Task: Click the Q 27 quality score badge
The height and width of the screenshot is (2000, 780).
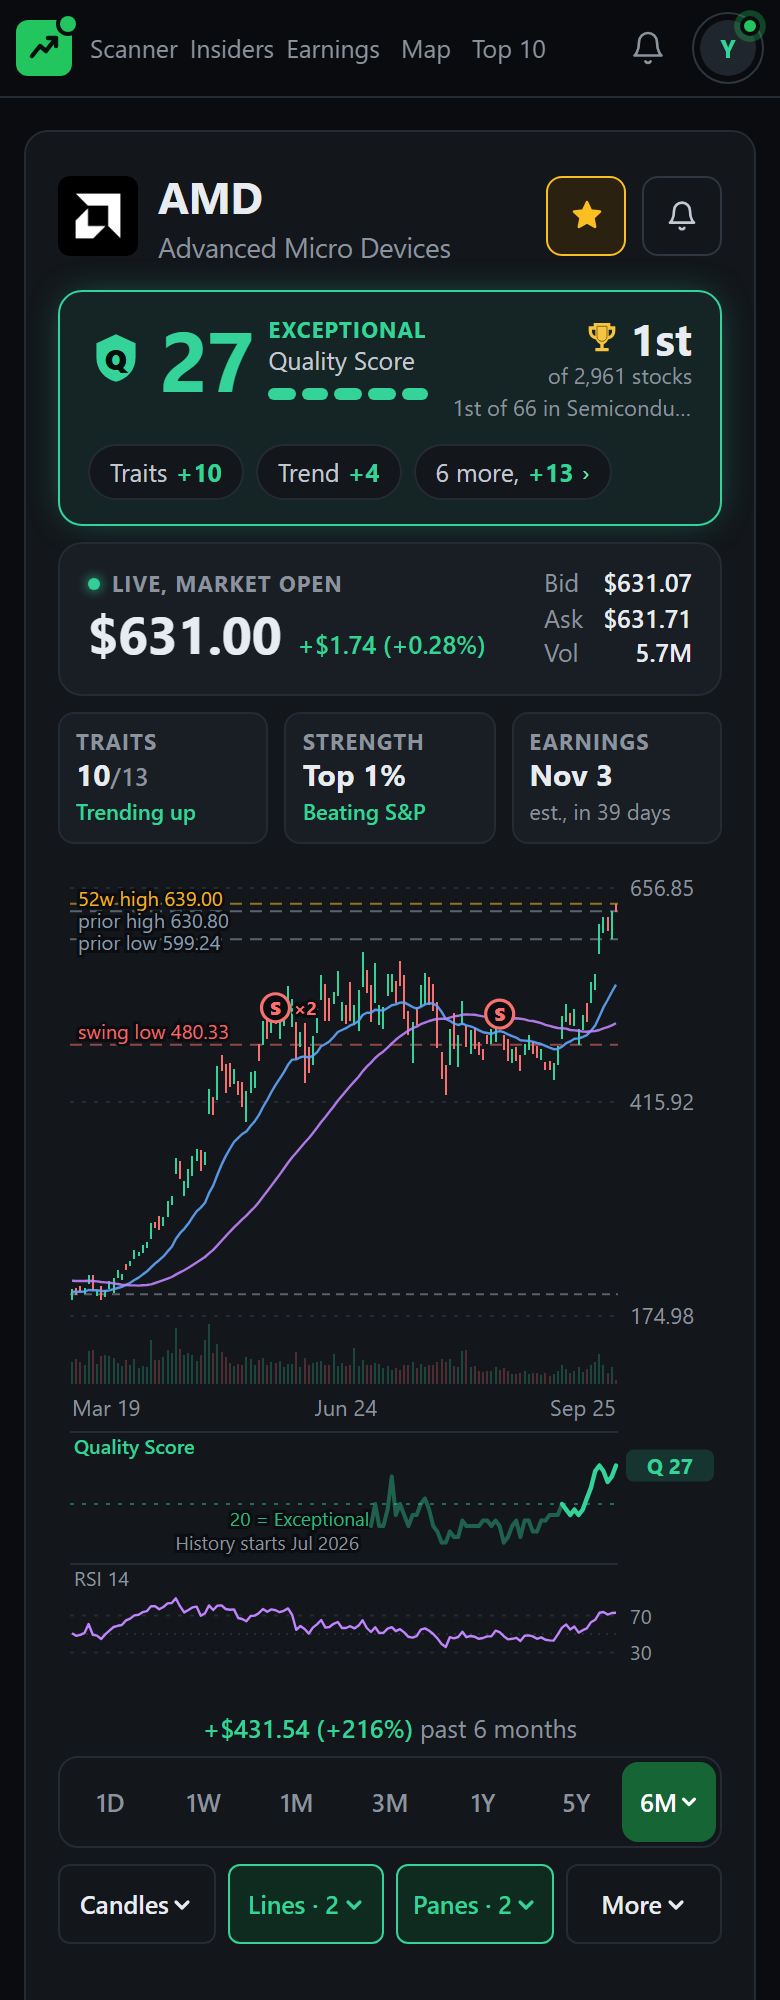Action: (x=670, y=1467)
